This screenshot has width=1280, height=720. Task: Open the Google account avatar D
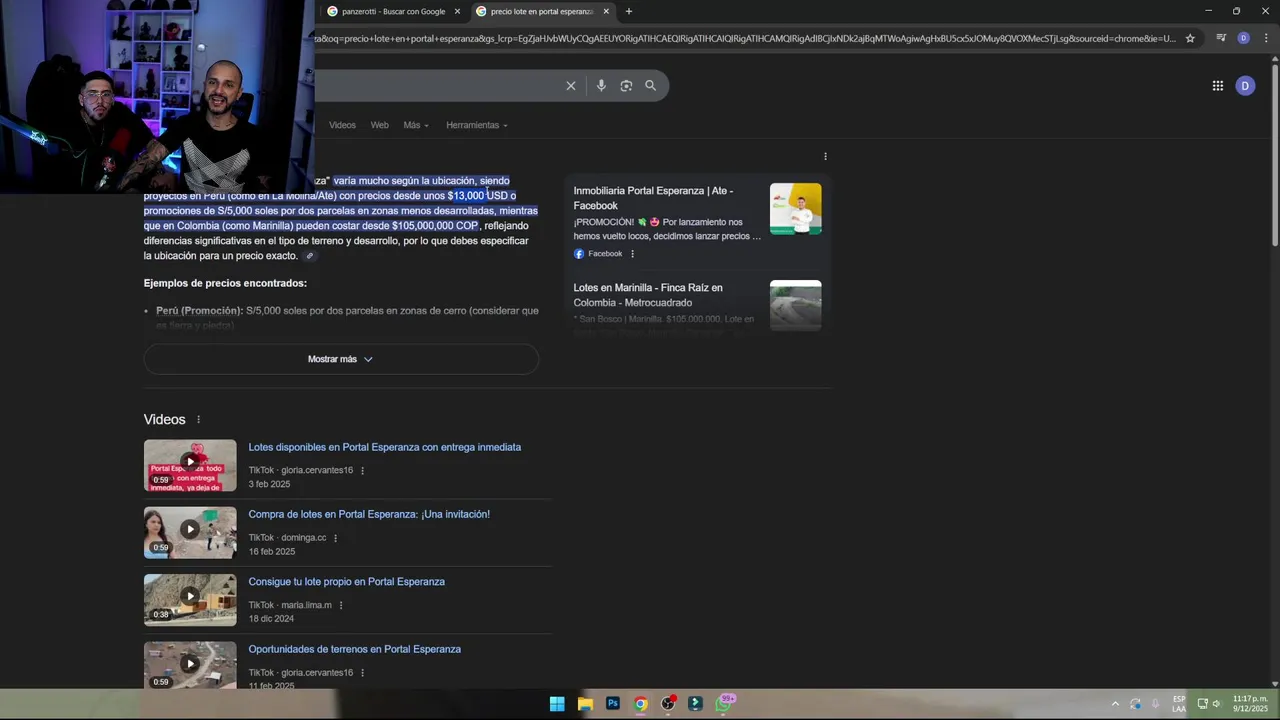[1245, 86]
